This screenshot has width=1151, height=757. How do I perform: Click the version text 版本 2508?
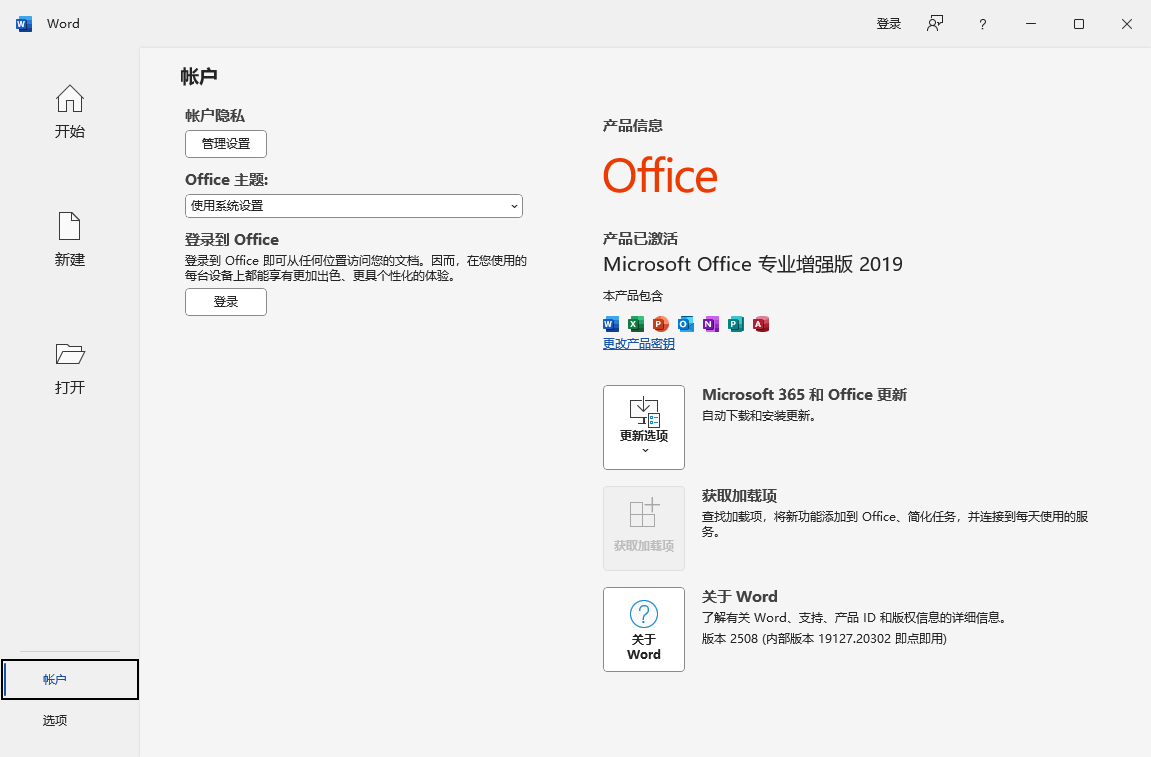tap(824, 639)
